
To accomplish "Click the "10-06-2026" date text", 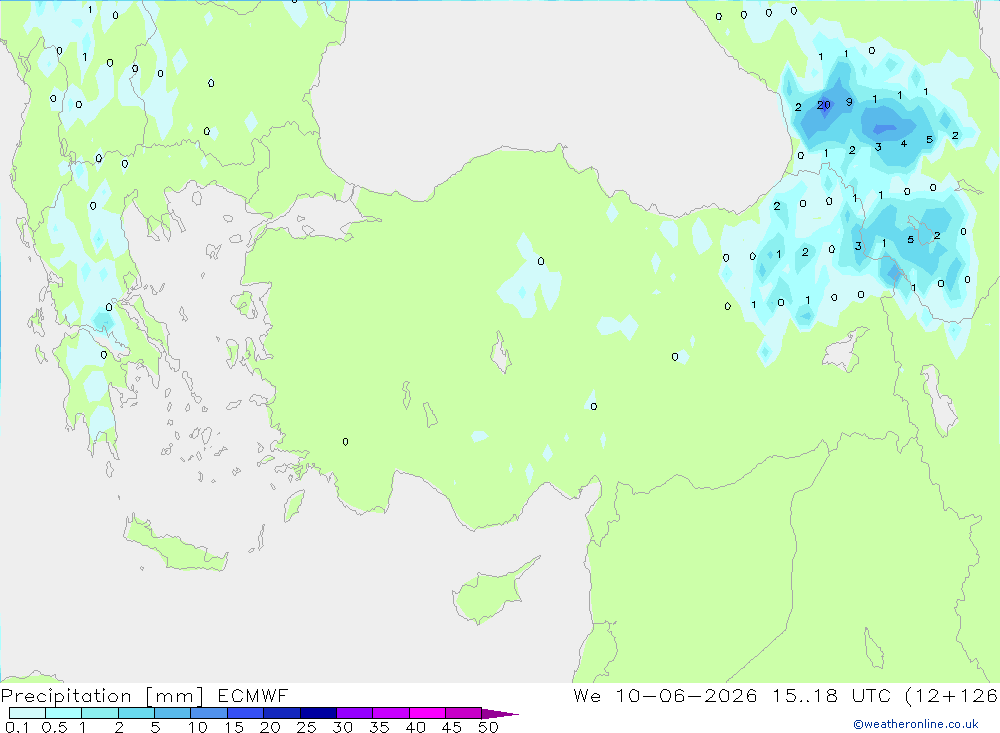I will point(686,695).
